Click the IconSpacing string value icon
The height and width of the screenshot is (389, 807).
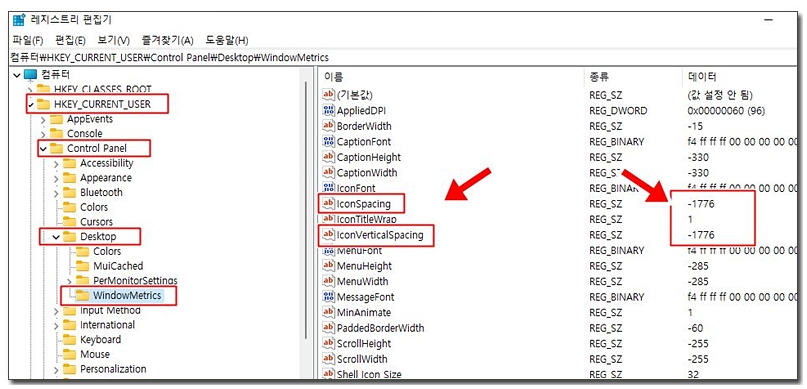[x=328, y=204]
